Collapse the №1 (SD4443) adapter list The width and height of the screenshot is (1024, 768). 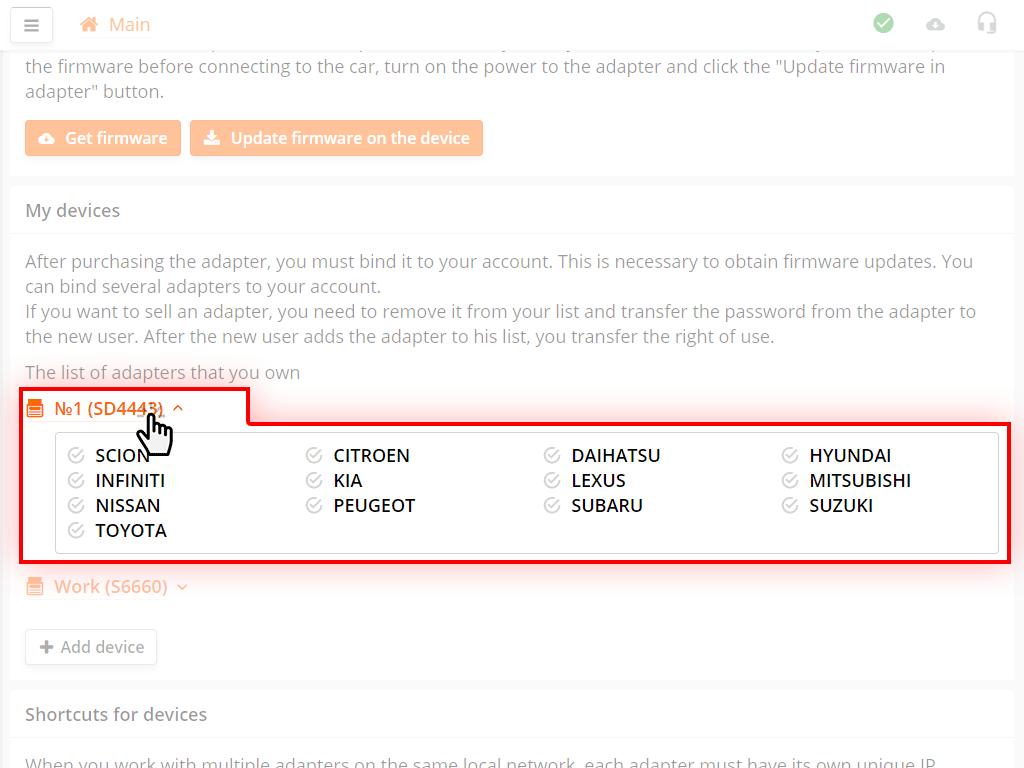click(178, 408)
